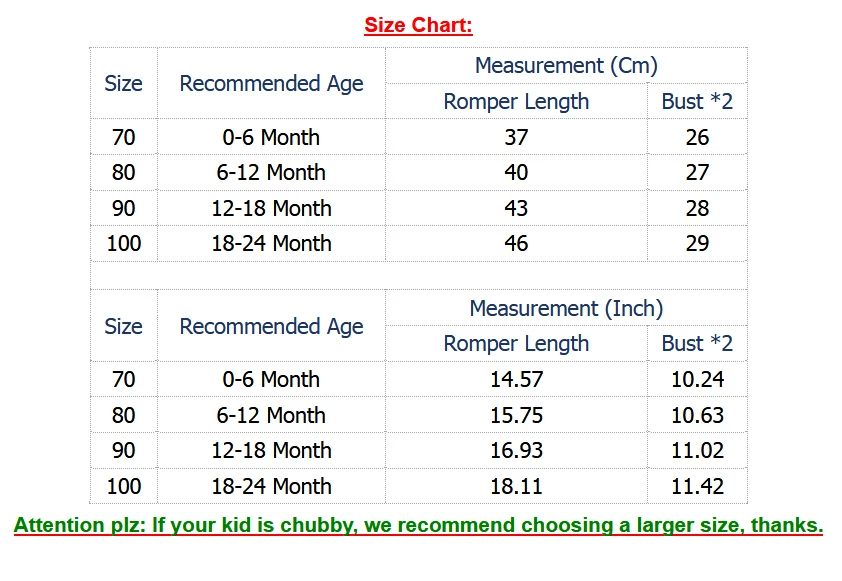Click size 90 in the Inch table
The image size is (842, 581).
tap(124, 451)
